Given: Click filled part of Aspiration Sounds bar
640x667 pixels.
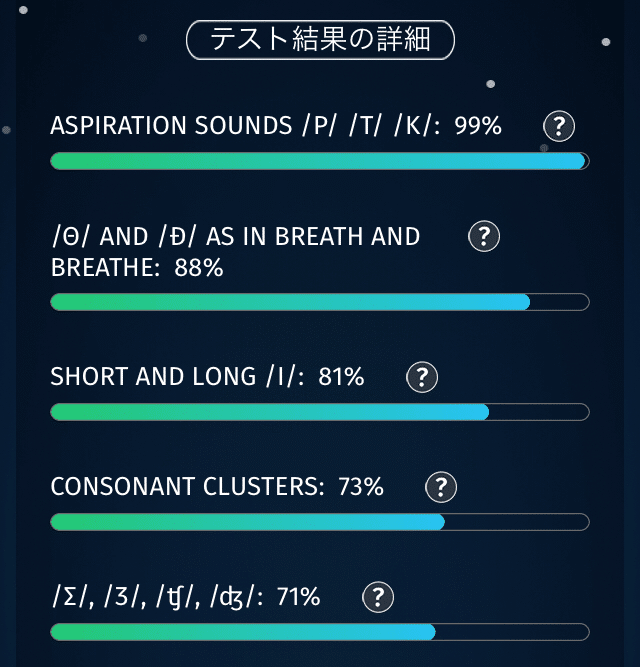Looking at the screenshot, I should 316,162.
